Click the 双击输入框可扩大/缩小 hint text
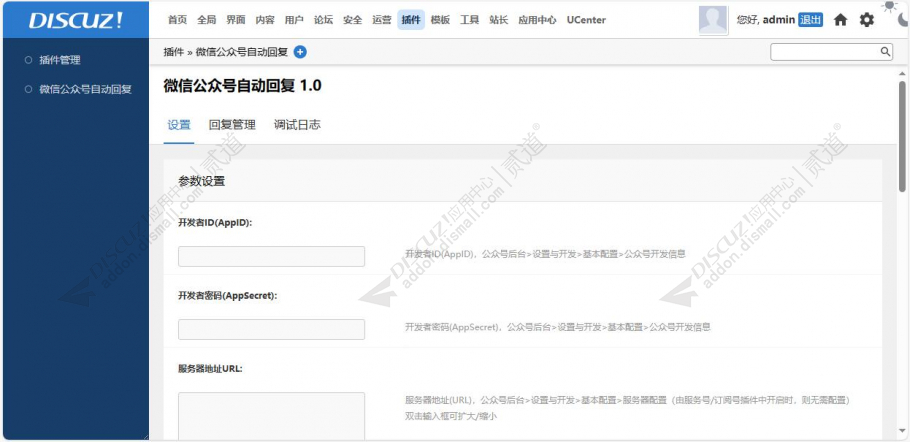The width and height of the screenshot is (910, 442). [451, 416]
